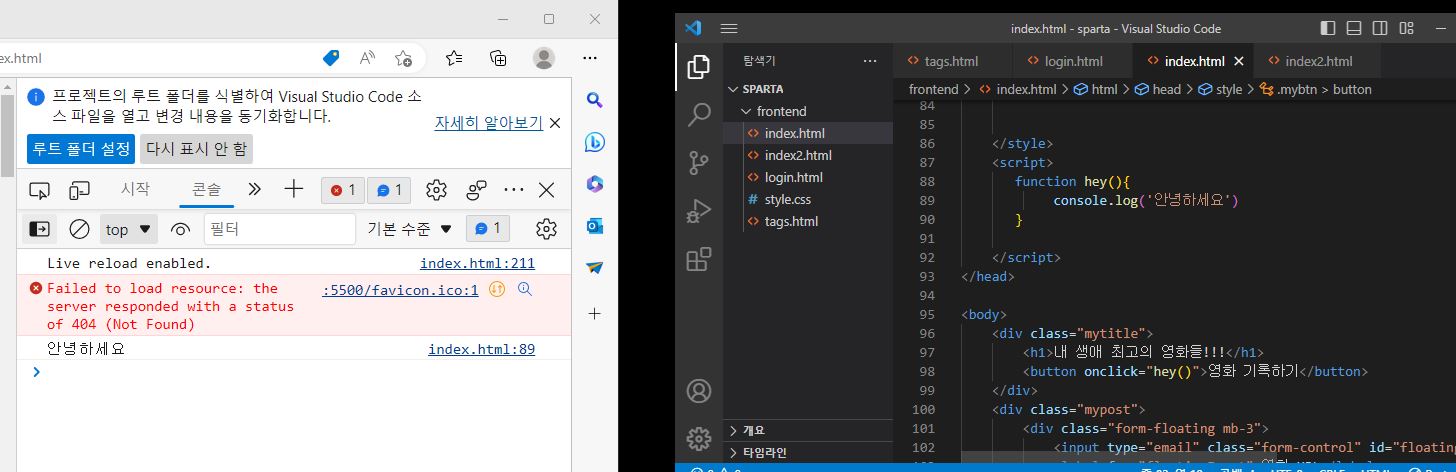Open Source Control view in VS Code

click(x=699, y=163)
